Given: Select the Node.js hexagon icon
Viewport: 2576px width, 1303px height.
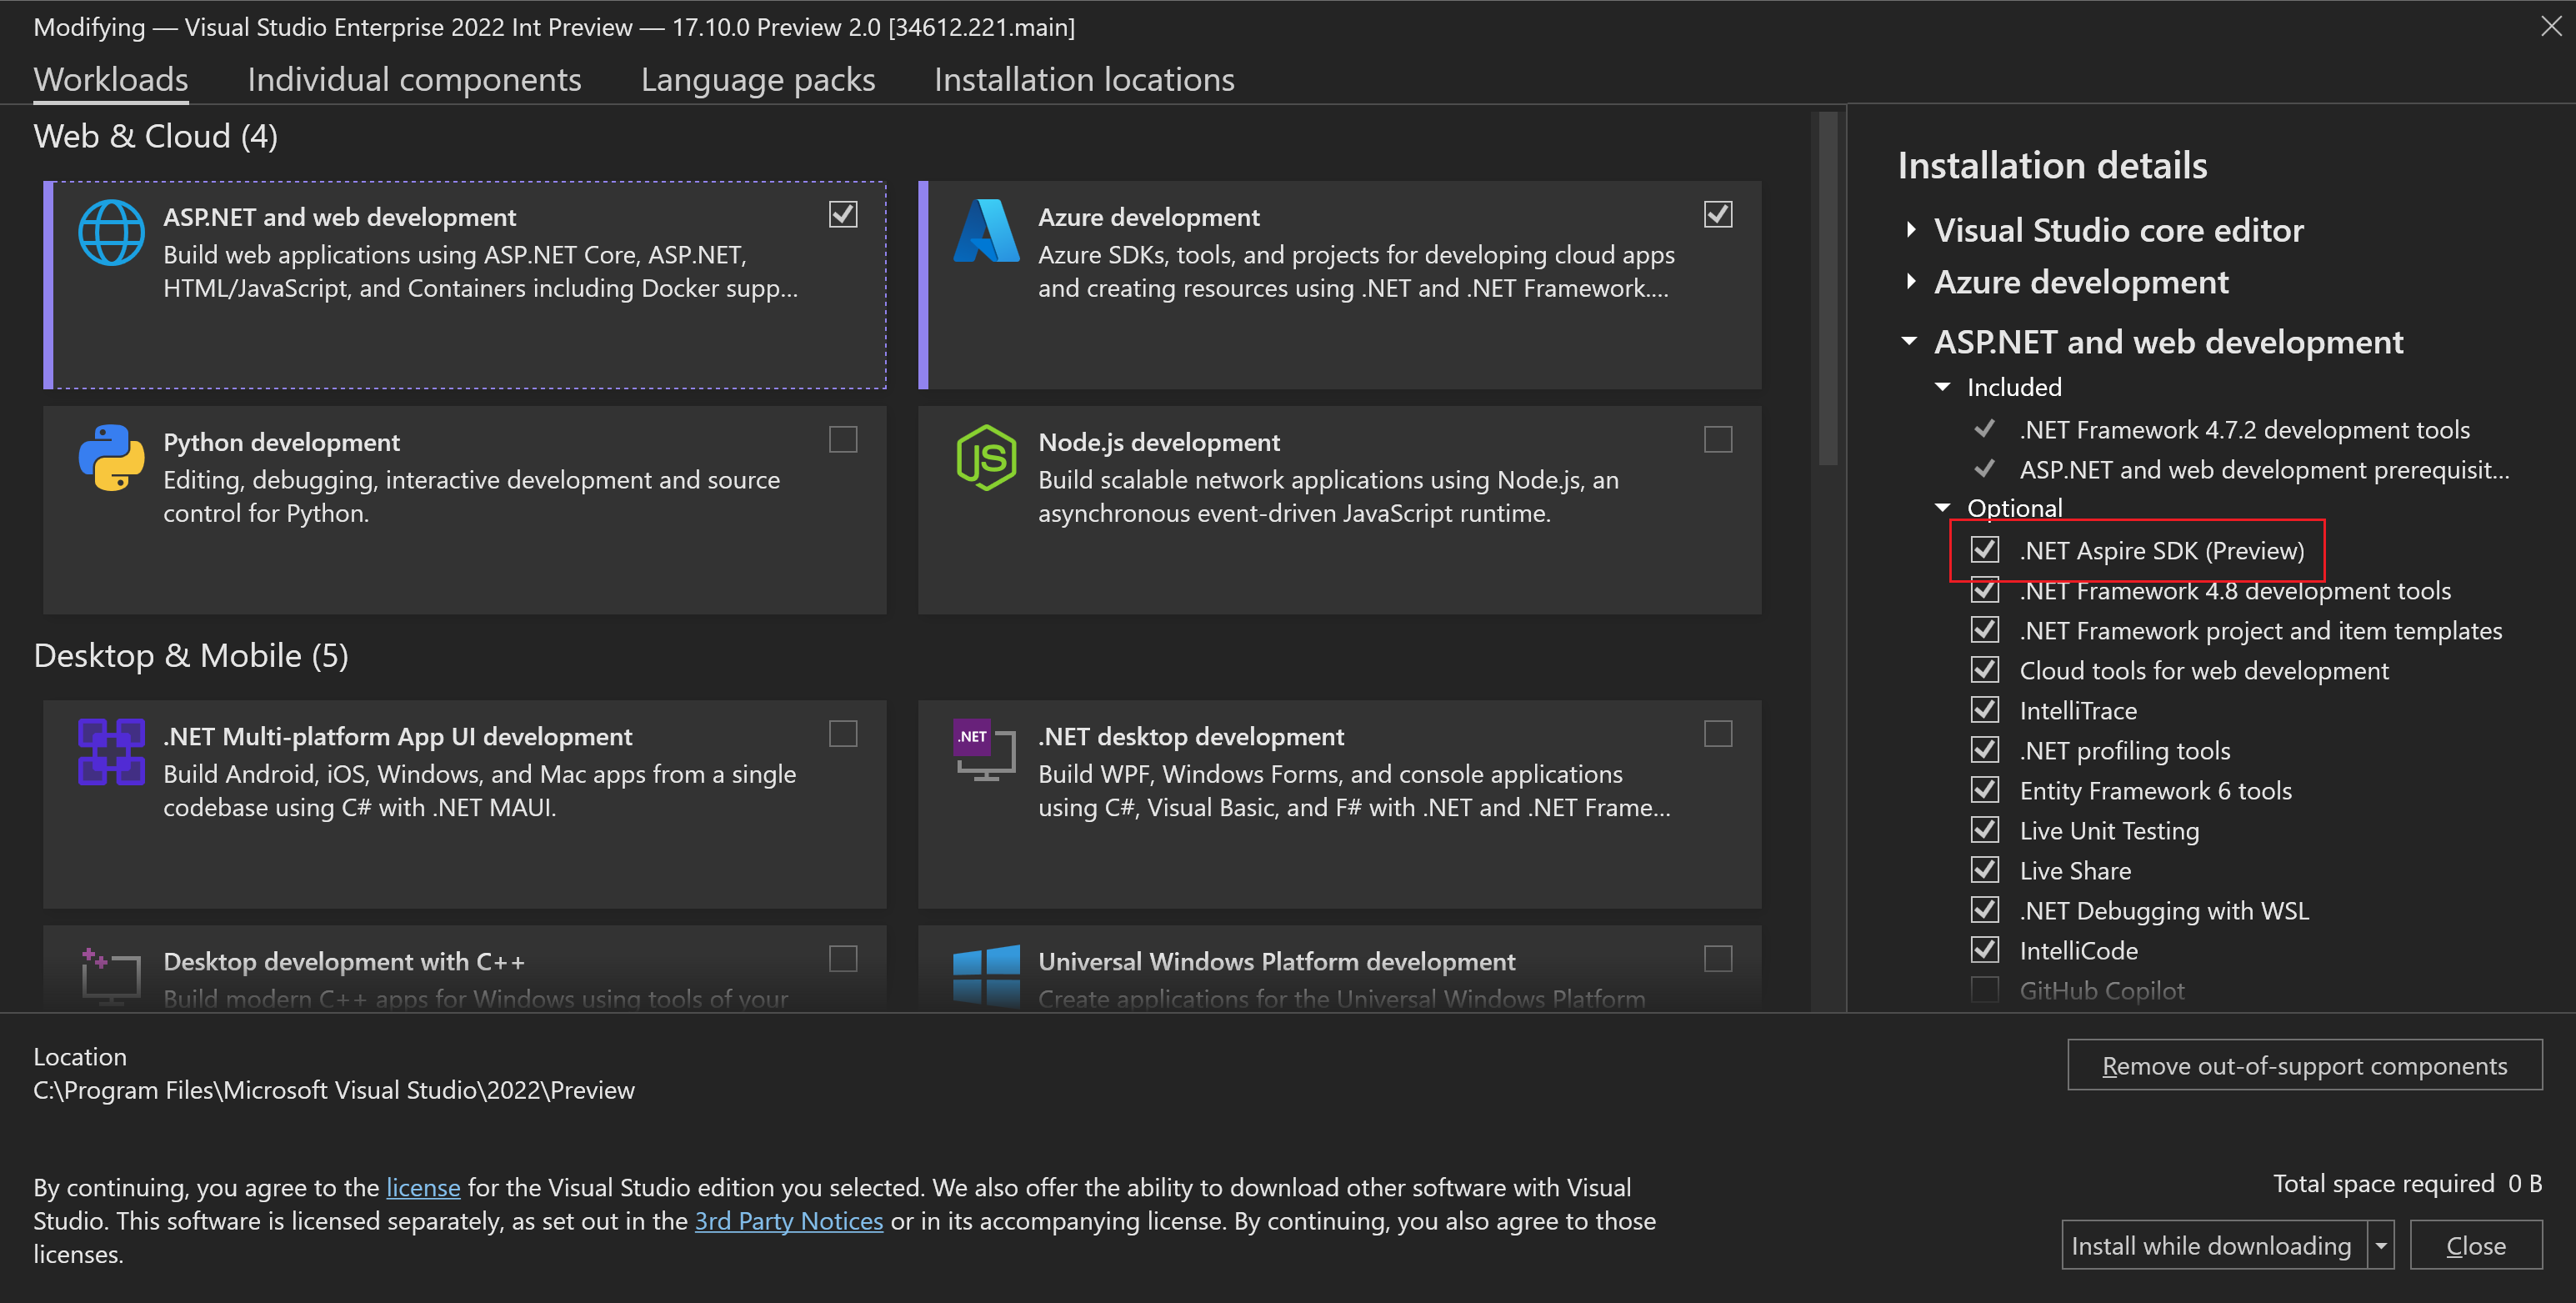Looking at the screenshot, I should [x=986, y=457].
